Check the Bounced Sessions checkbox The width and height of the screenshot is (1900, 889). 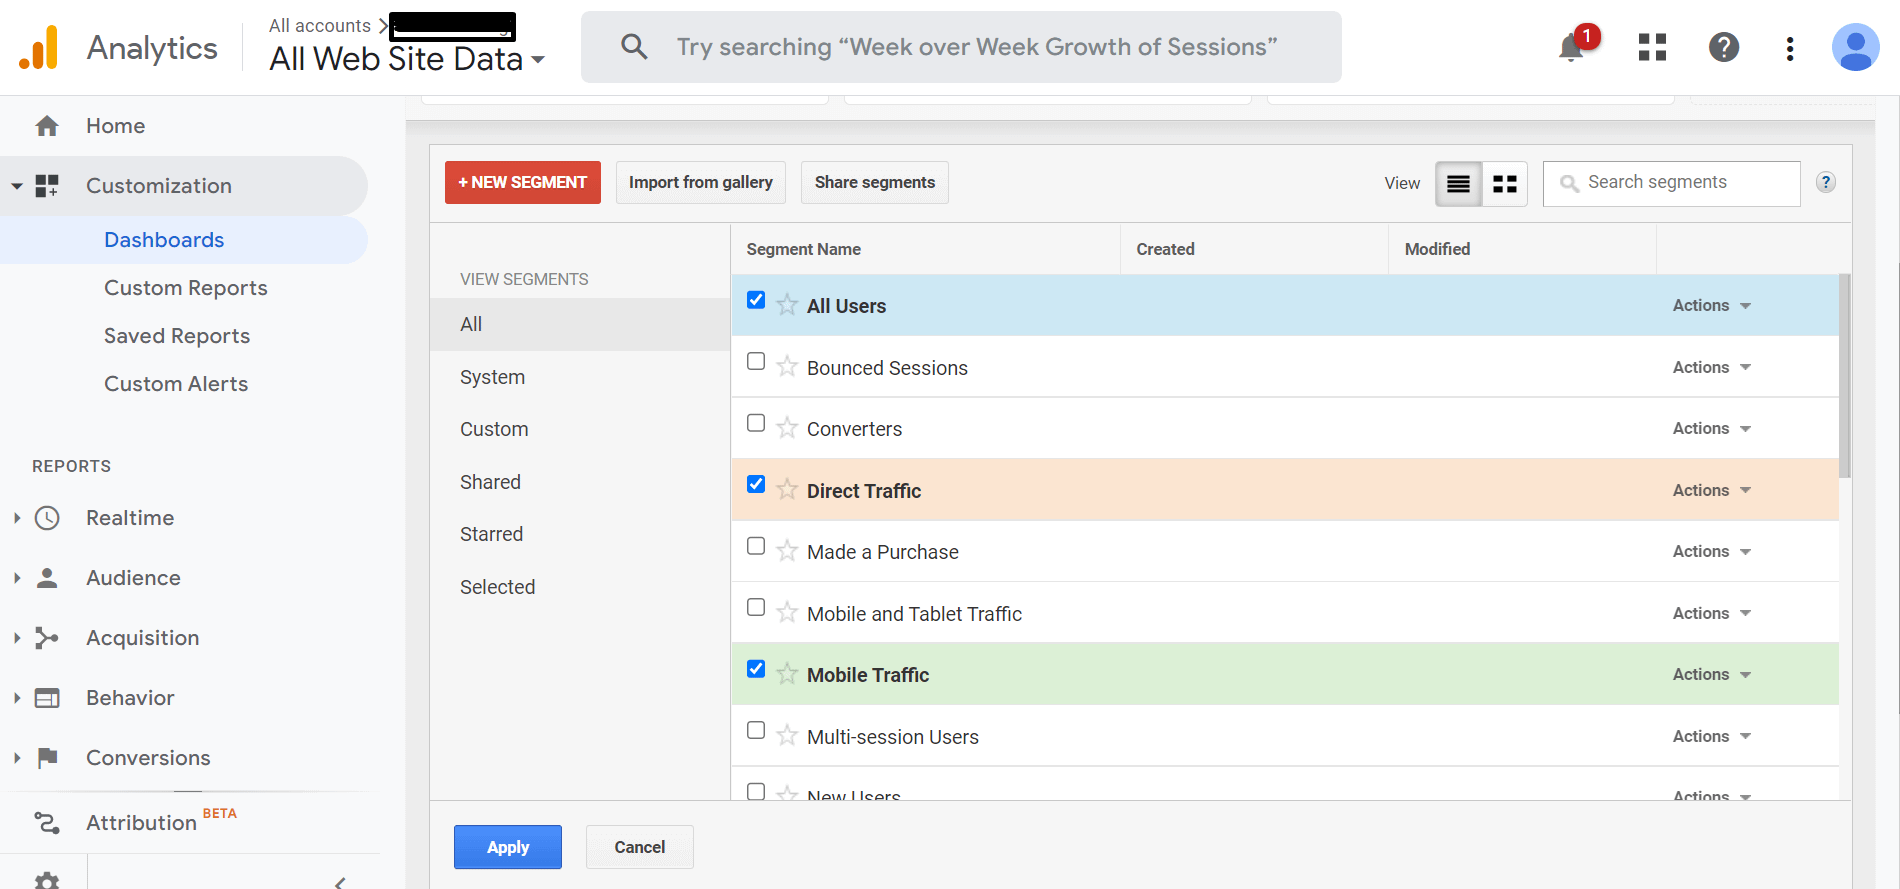pyautogui.click(x=756, y=361)
